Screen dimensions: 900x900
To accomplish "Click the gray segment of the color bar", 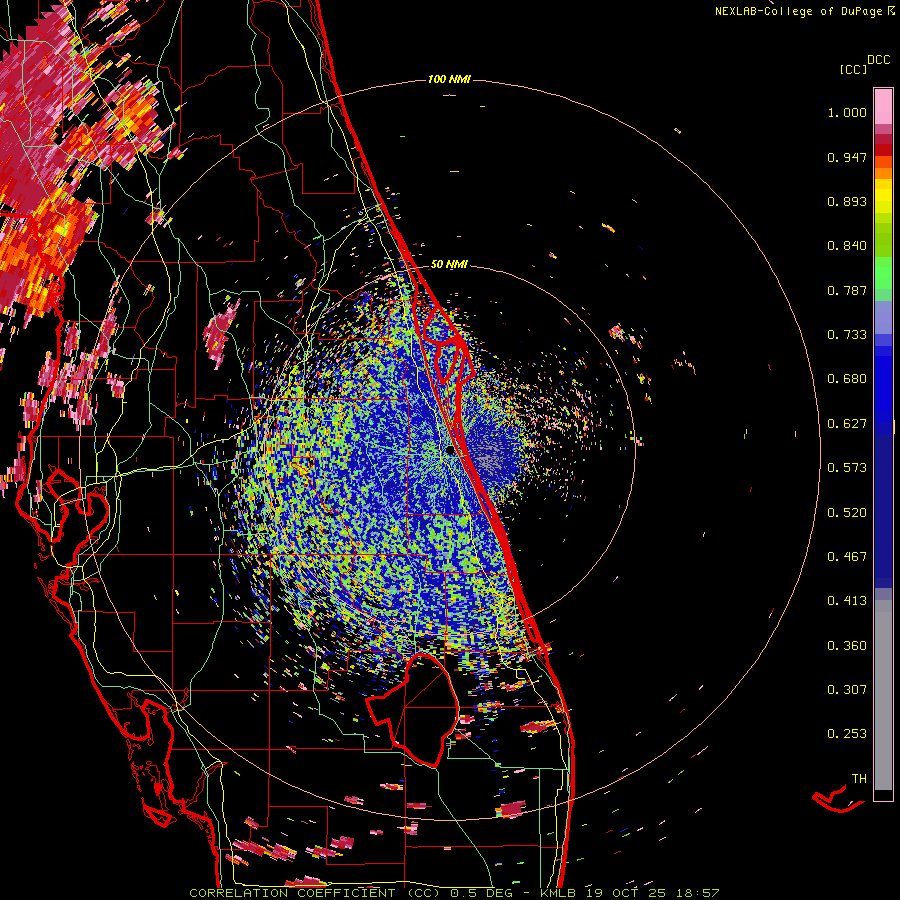I will pyautogui.click(x=883, y=695).
